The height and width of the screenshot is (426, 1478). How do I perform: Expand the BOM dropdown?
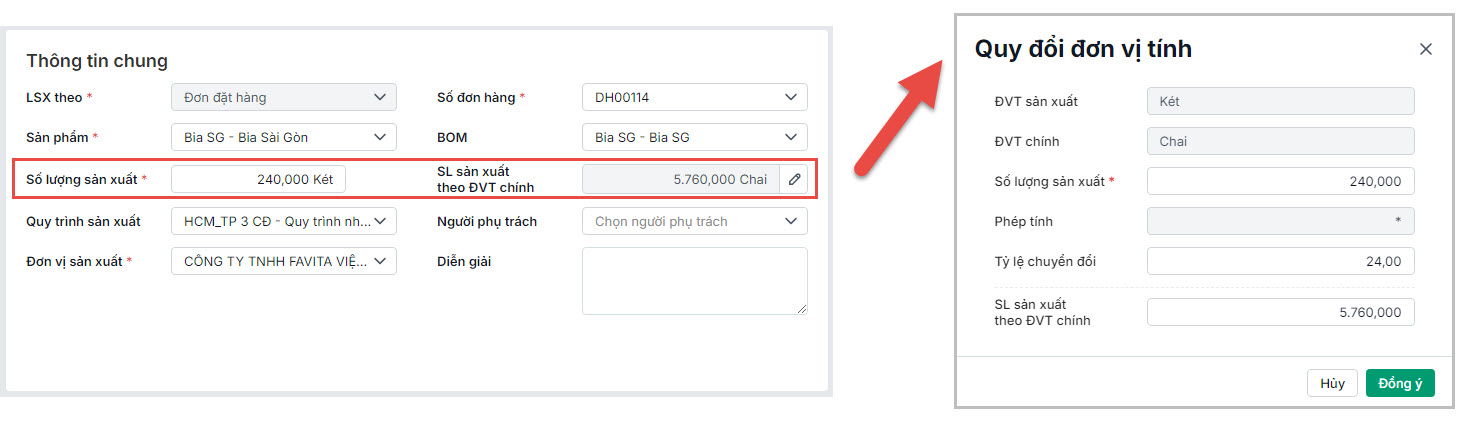click(694, 137)
